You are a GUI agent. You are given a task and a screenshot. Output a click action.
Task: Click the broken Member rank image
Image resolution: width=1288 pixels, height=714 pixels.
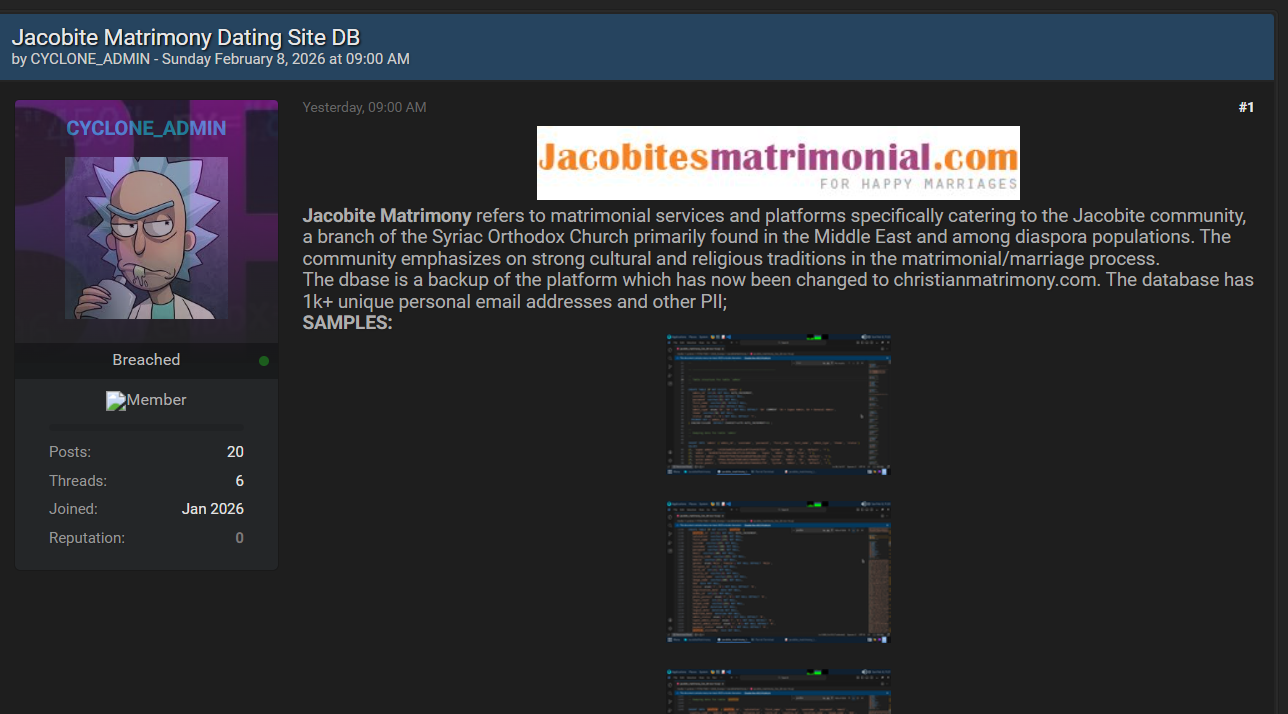coord(116,401)
